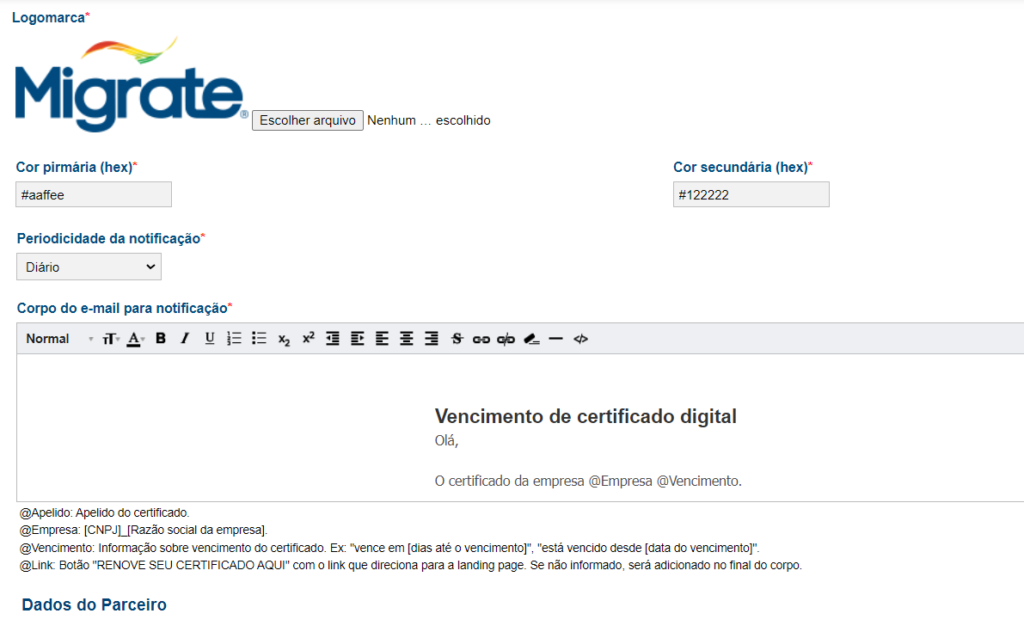This screenshot has height=638, width=1024.
Task: Toggle underline formatting
Action: coord(210,338)
